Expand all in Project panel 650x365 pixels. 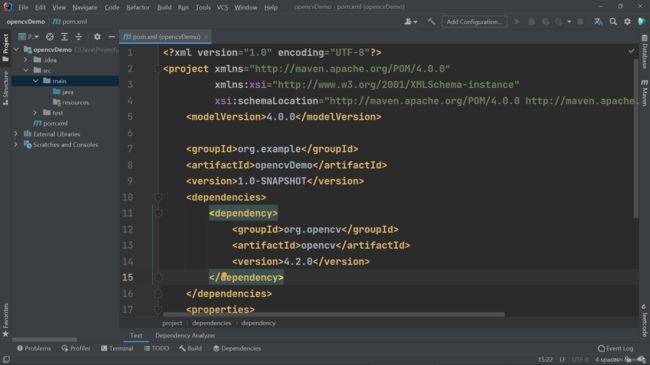point(64,37)
